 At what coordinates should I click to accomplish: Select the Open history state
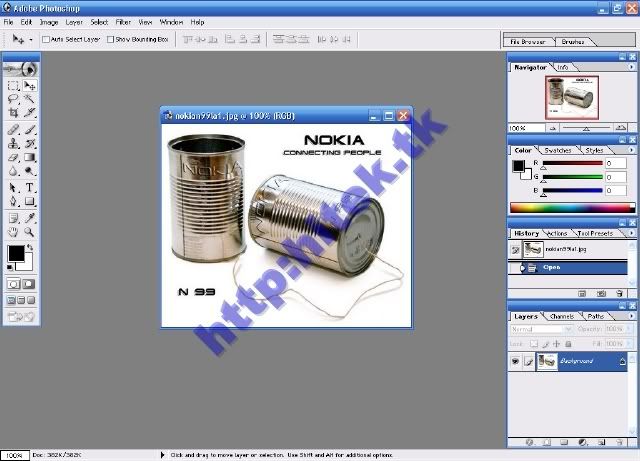click(x=568, y=267)
